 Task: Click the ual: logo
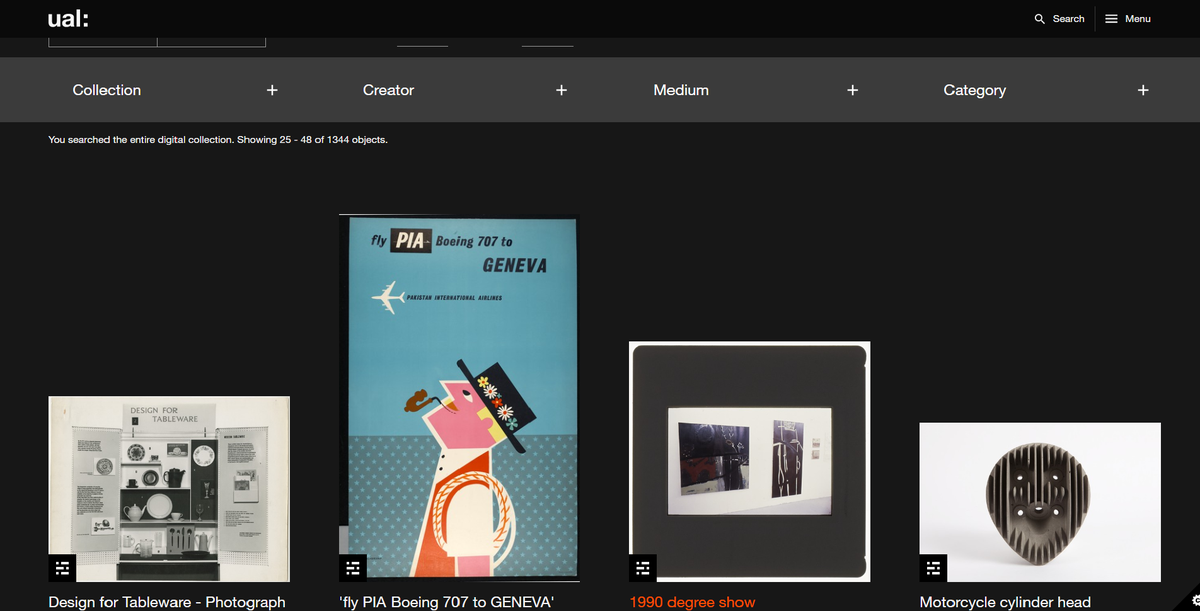67,19
